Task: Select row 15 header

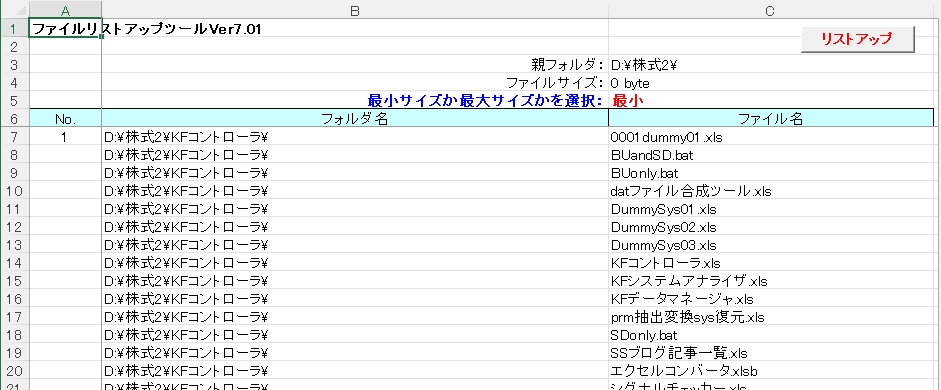Action: [x=14, y=281]
